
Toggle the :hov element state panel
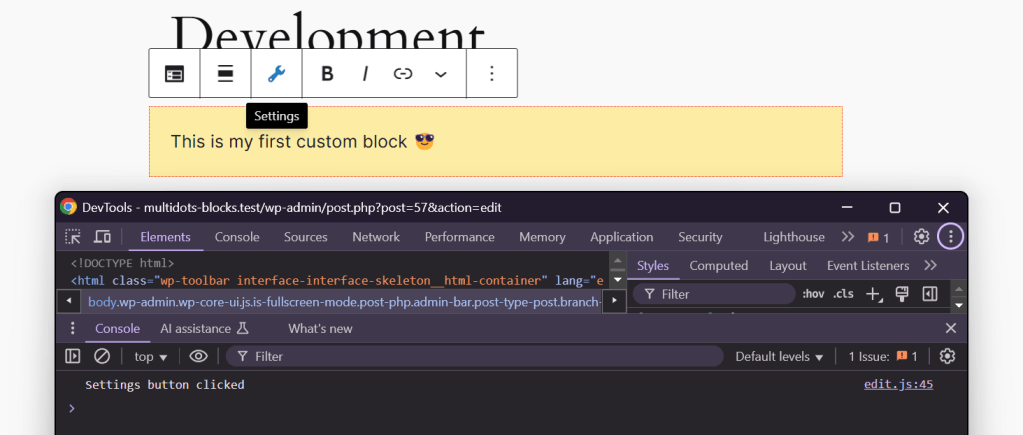(x=814, y=294)
